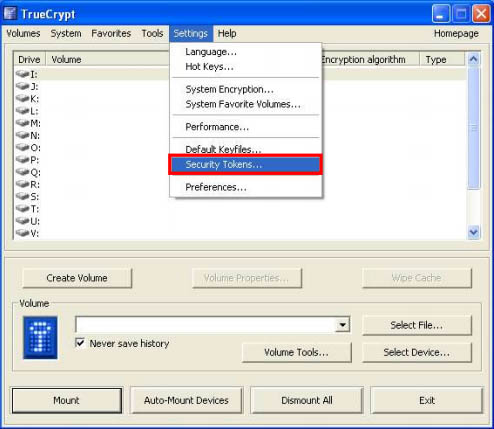The width and height of the screenshot is (494, 429).
Task: Toggle Never save history checkbox
Action: tap(80, 343)
